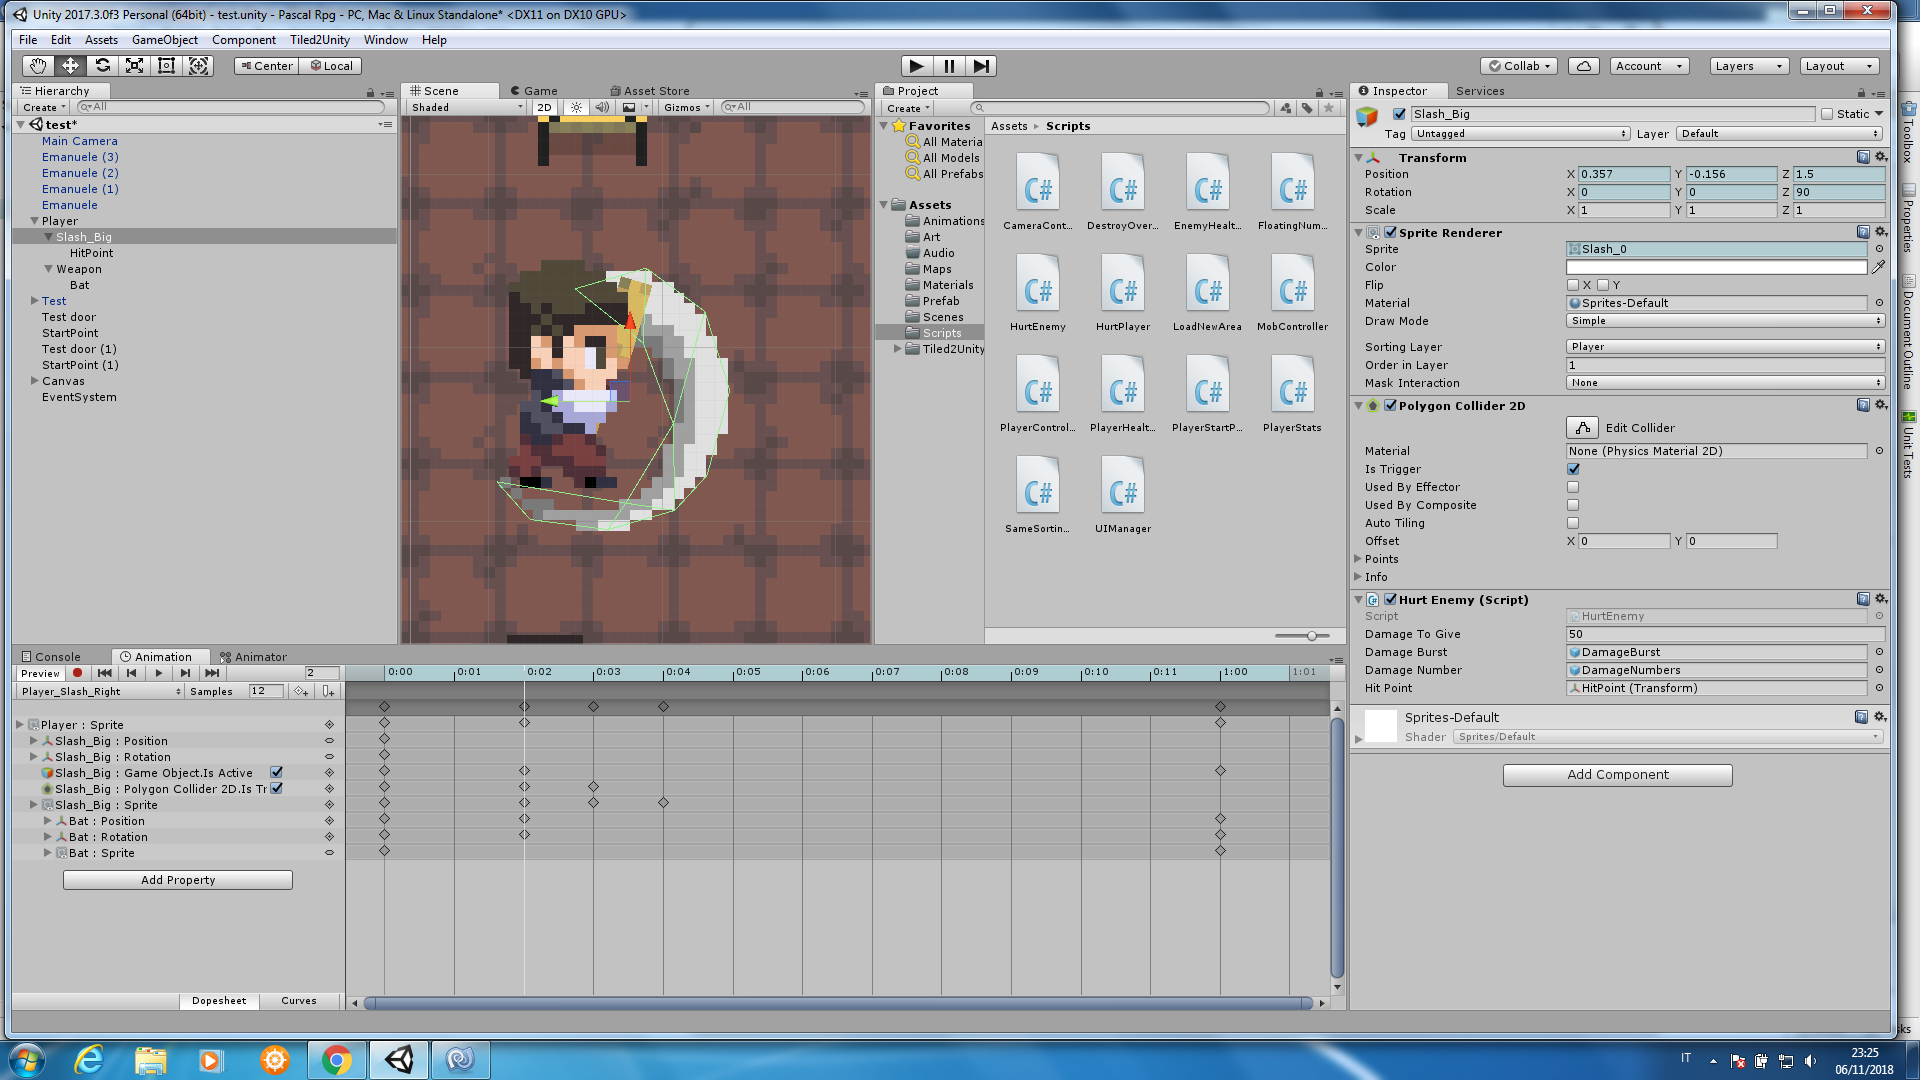The height and width of the screenshot is (1080, 1920).
Task: Open the Tiled2Unity menu
Action: [320, 40]
